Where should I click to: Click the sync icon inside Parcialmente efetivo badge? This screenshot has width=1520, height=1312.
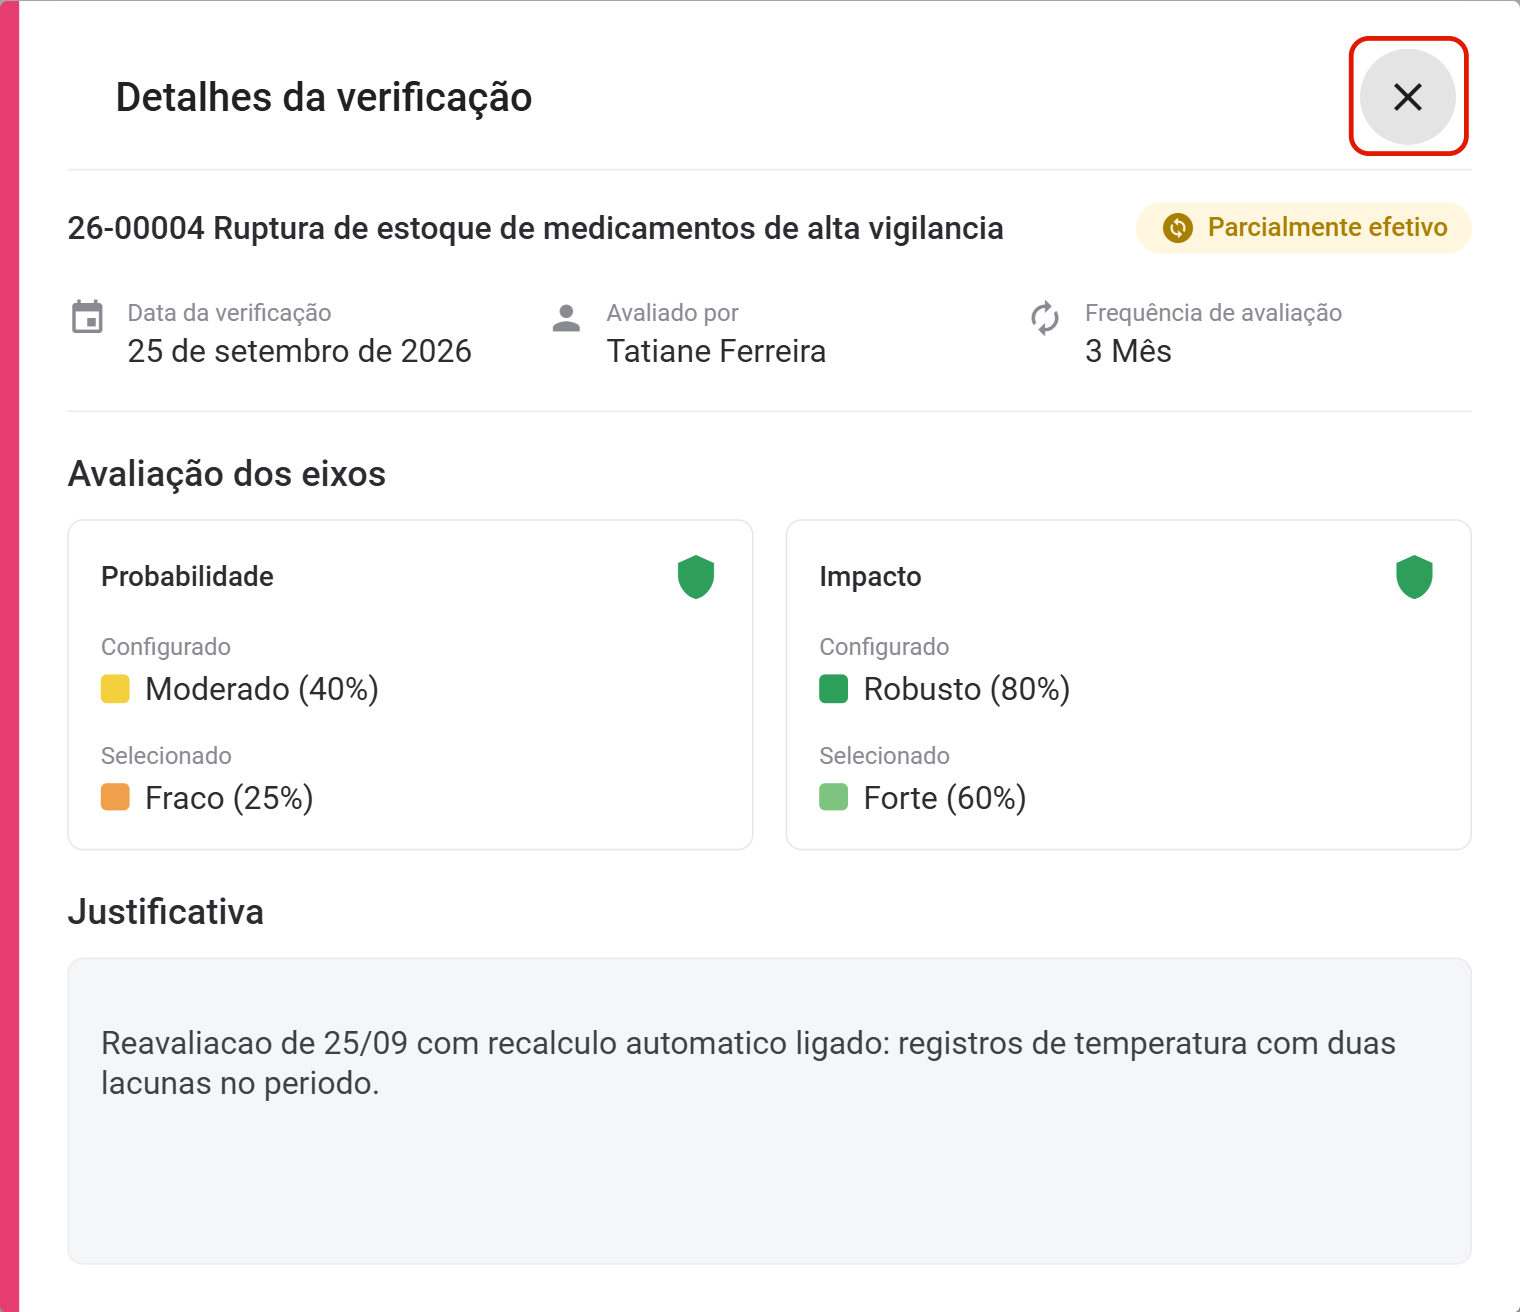coord(1178,228)
